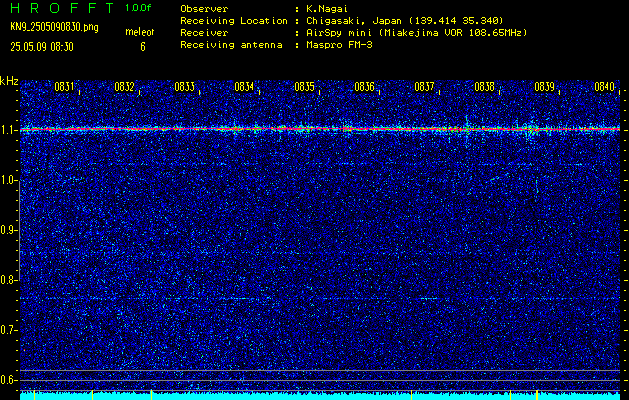Click the 0.7 frequency axis label
This screenshot has width=629, height=400.
[8, 330]
